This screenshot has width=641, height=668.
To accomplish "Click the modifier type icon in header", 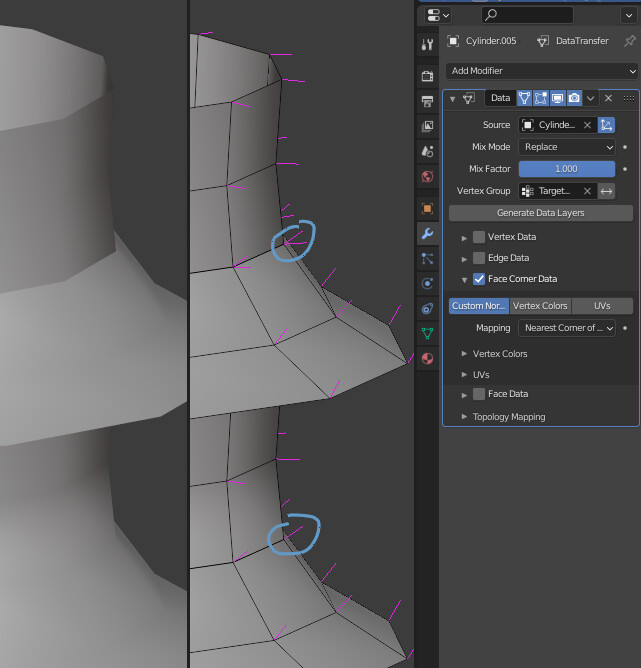I will coord(469,98).
